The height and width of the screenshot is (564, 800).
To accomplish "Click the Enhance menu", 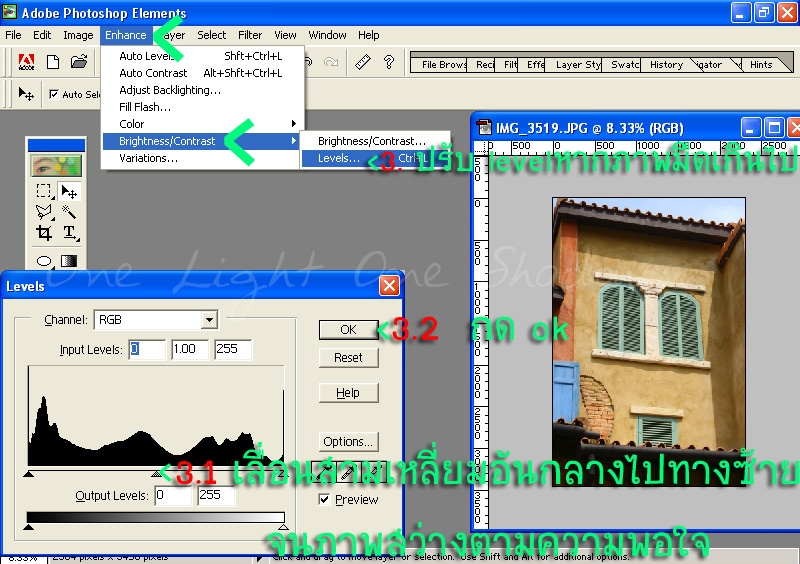I will tap(126, 35).
